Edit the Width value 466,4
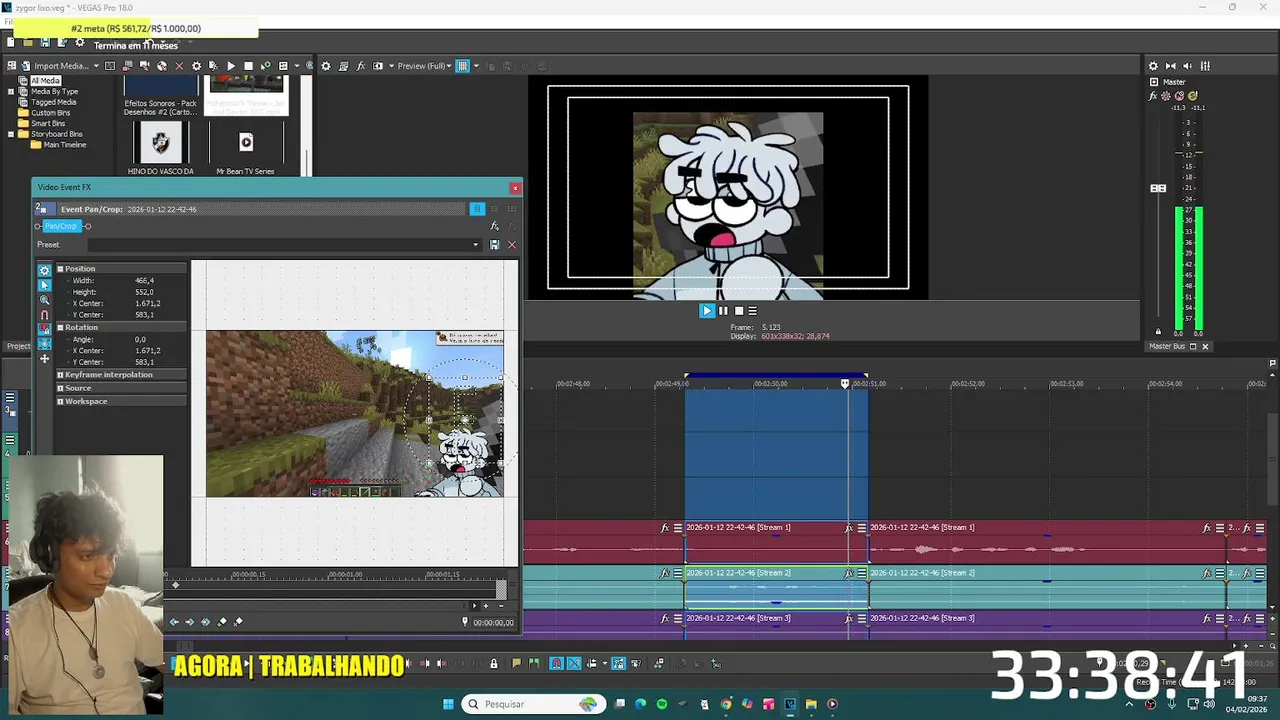The height and width of the screenshot is (720, 1280). click(145, 281)
